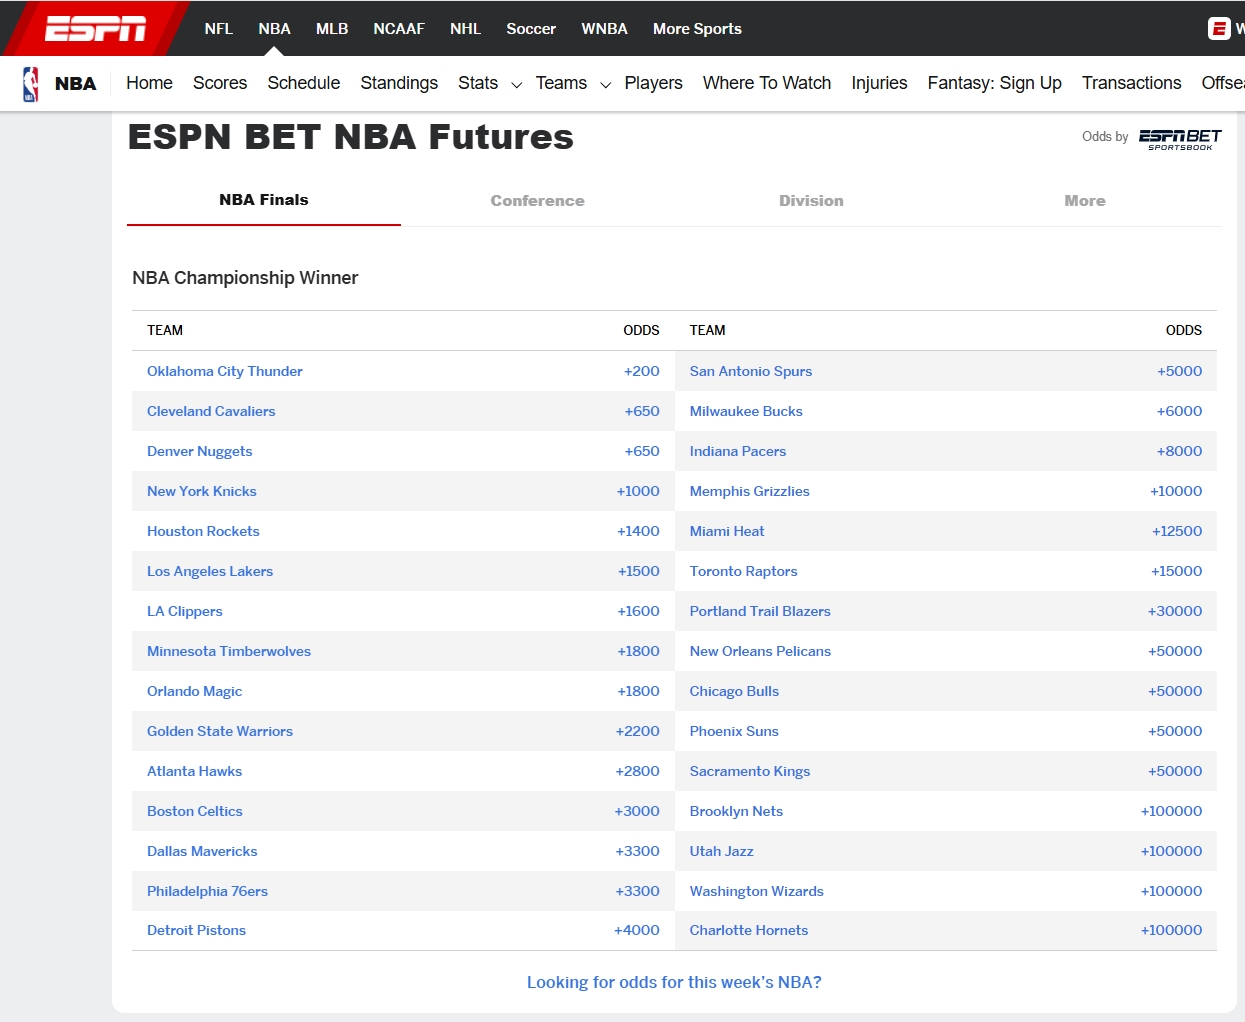
Task: Open Oklahoma City Thunder team link
Action: (224, 371)
